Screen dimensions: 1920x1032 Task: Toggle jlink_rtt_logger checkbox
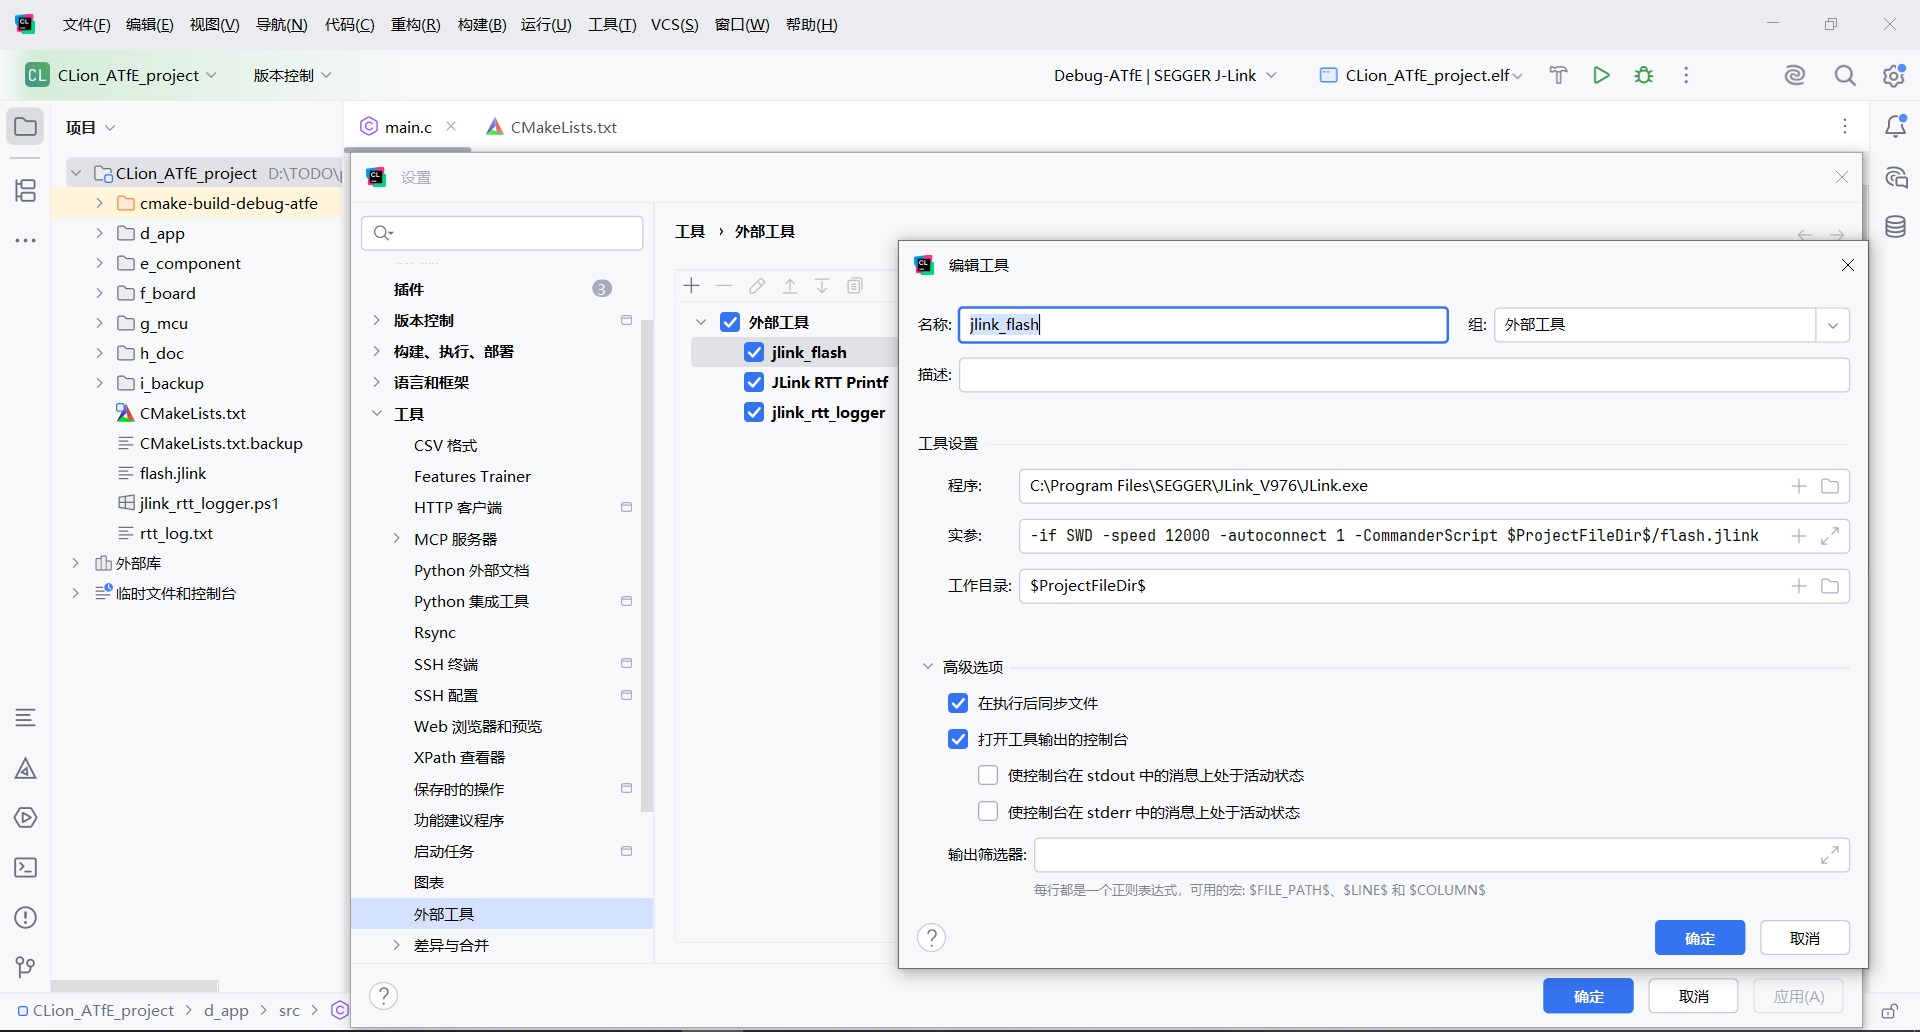pos(754,412)
